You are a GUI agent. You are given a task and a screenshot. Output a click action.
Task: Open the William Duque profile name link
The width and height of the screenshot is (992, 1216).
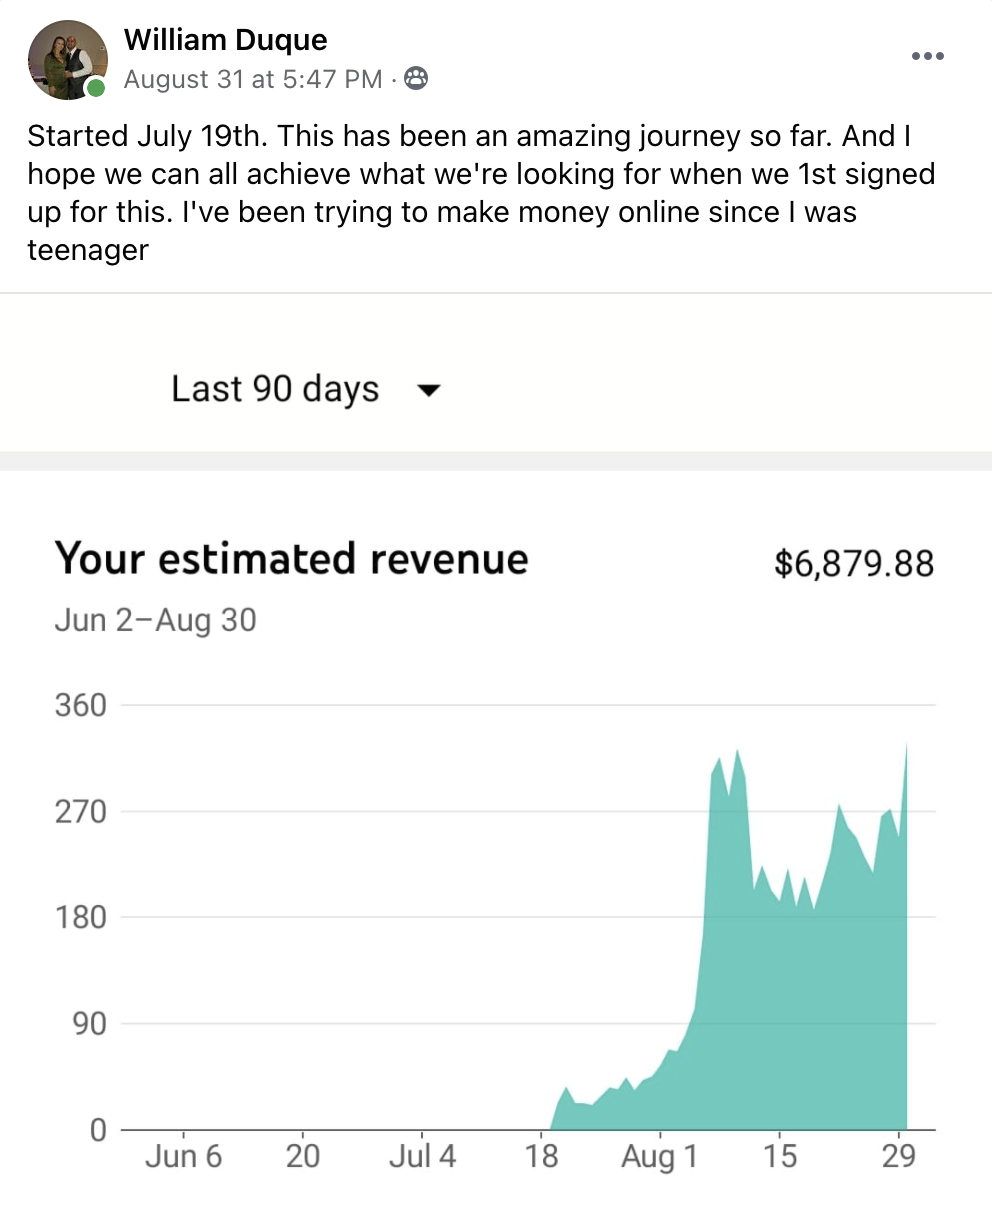click(225, 40)
